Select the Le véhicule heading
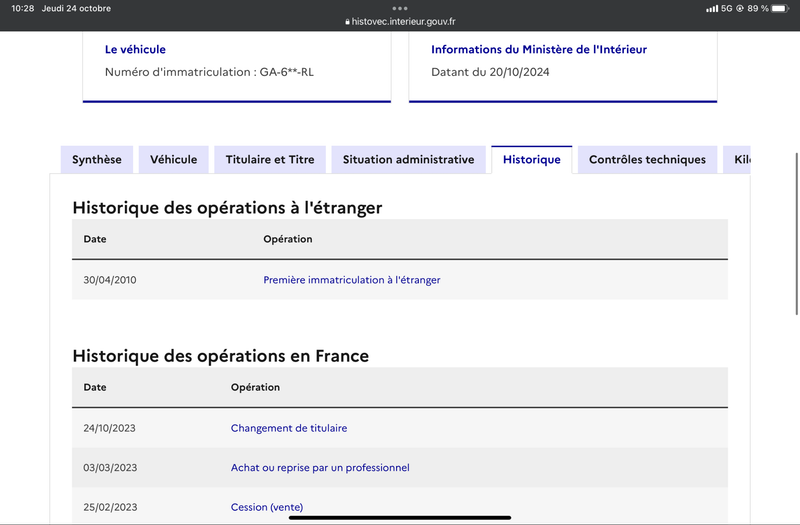 (135, 49)
